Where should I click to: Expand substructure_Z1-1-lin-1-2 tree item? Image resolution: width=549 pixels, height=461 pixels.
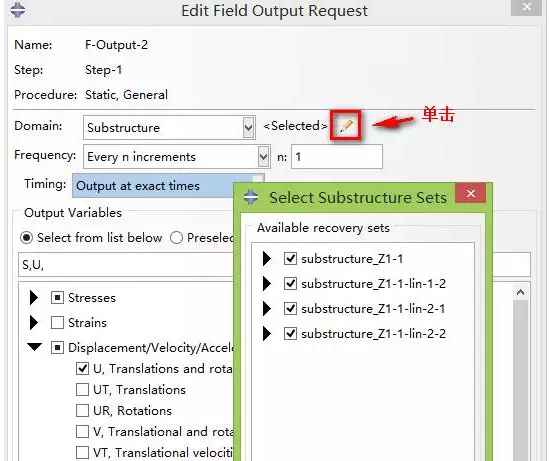267,284
